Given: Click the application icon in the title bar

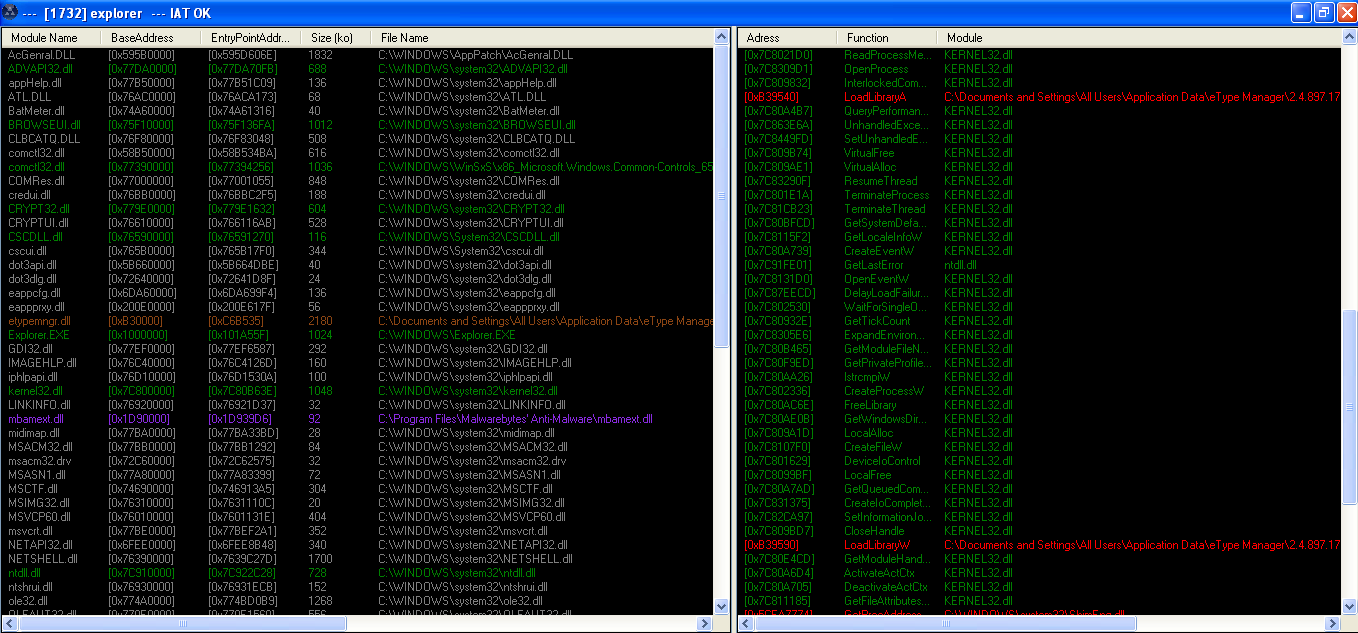Looking at the screenshot, I should tap(11, 12).
